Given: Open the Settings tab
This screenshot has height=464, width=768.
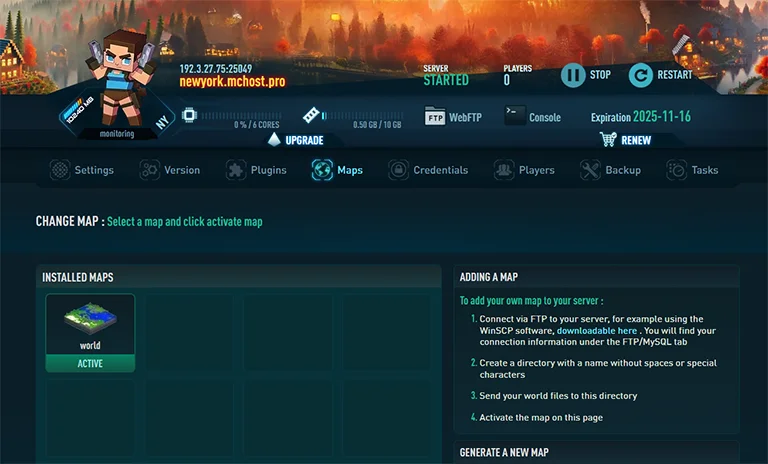Looking at the screenshot, I should click(82, 170).
